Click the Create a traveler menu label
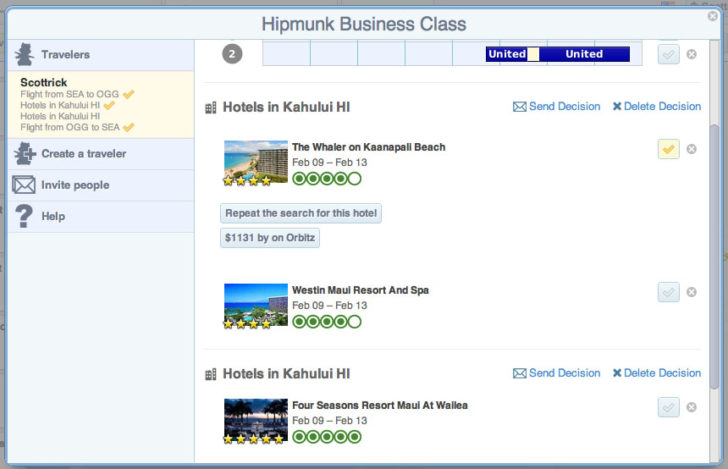This screenshot has height=469, width=728. [84, 154]
